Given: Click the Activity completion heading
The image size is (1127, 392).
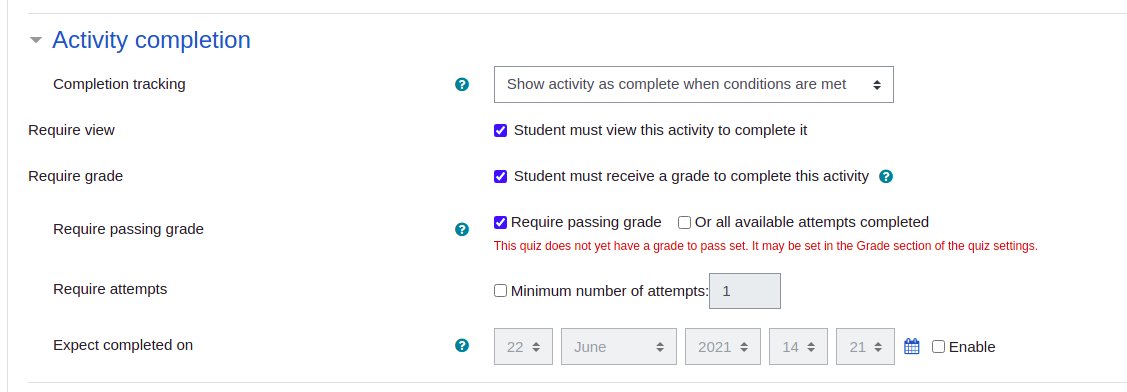Looking at the screenshot, I should [152, 40].
